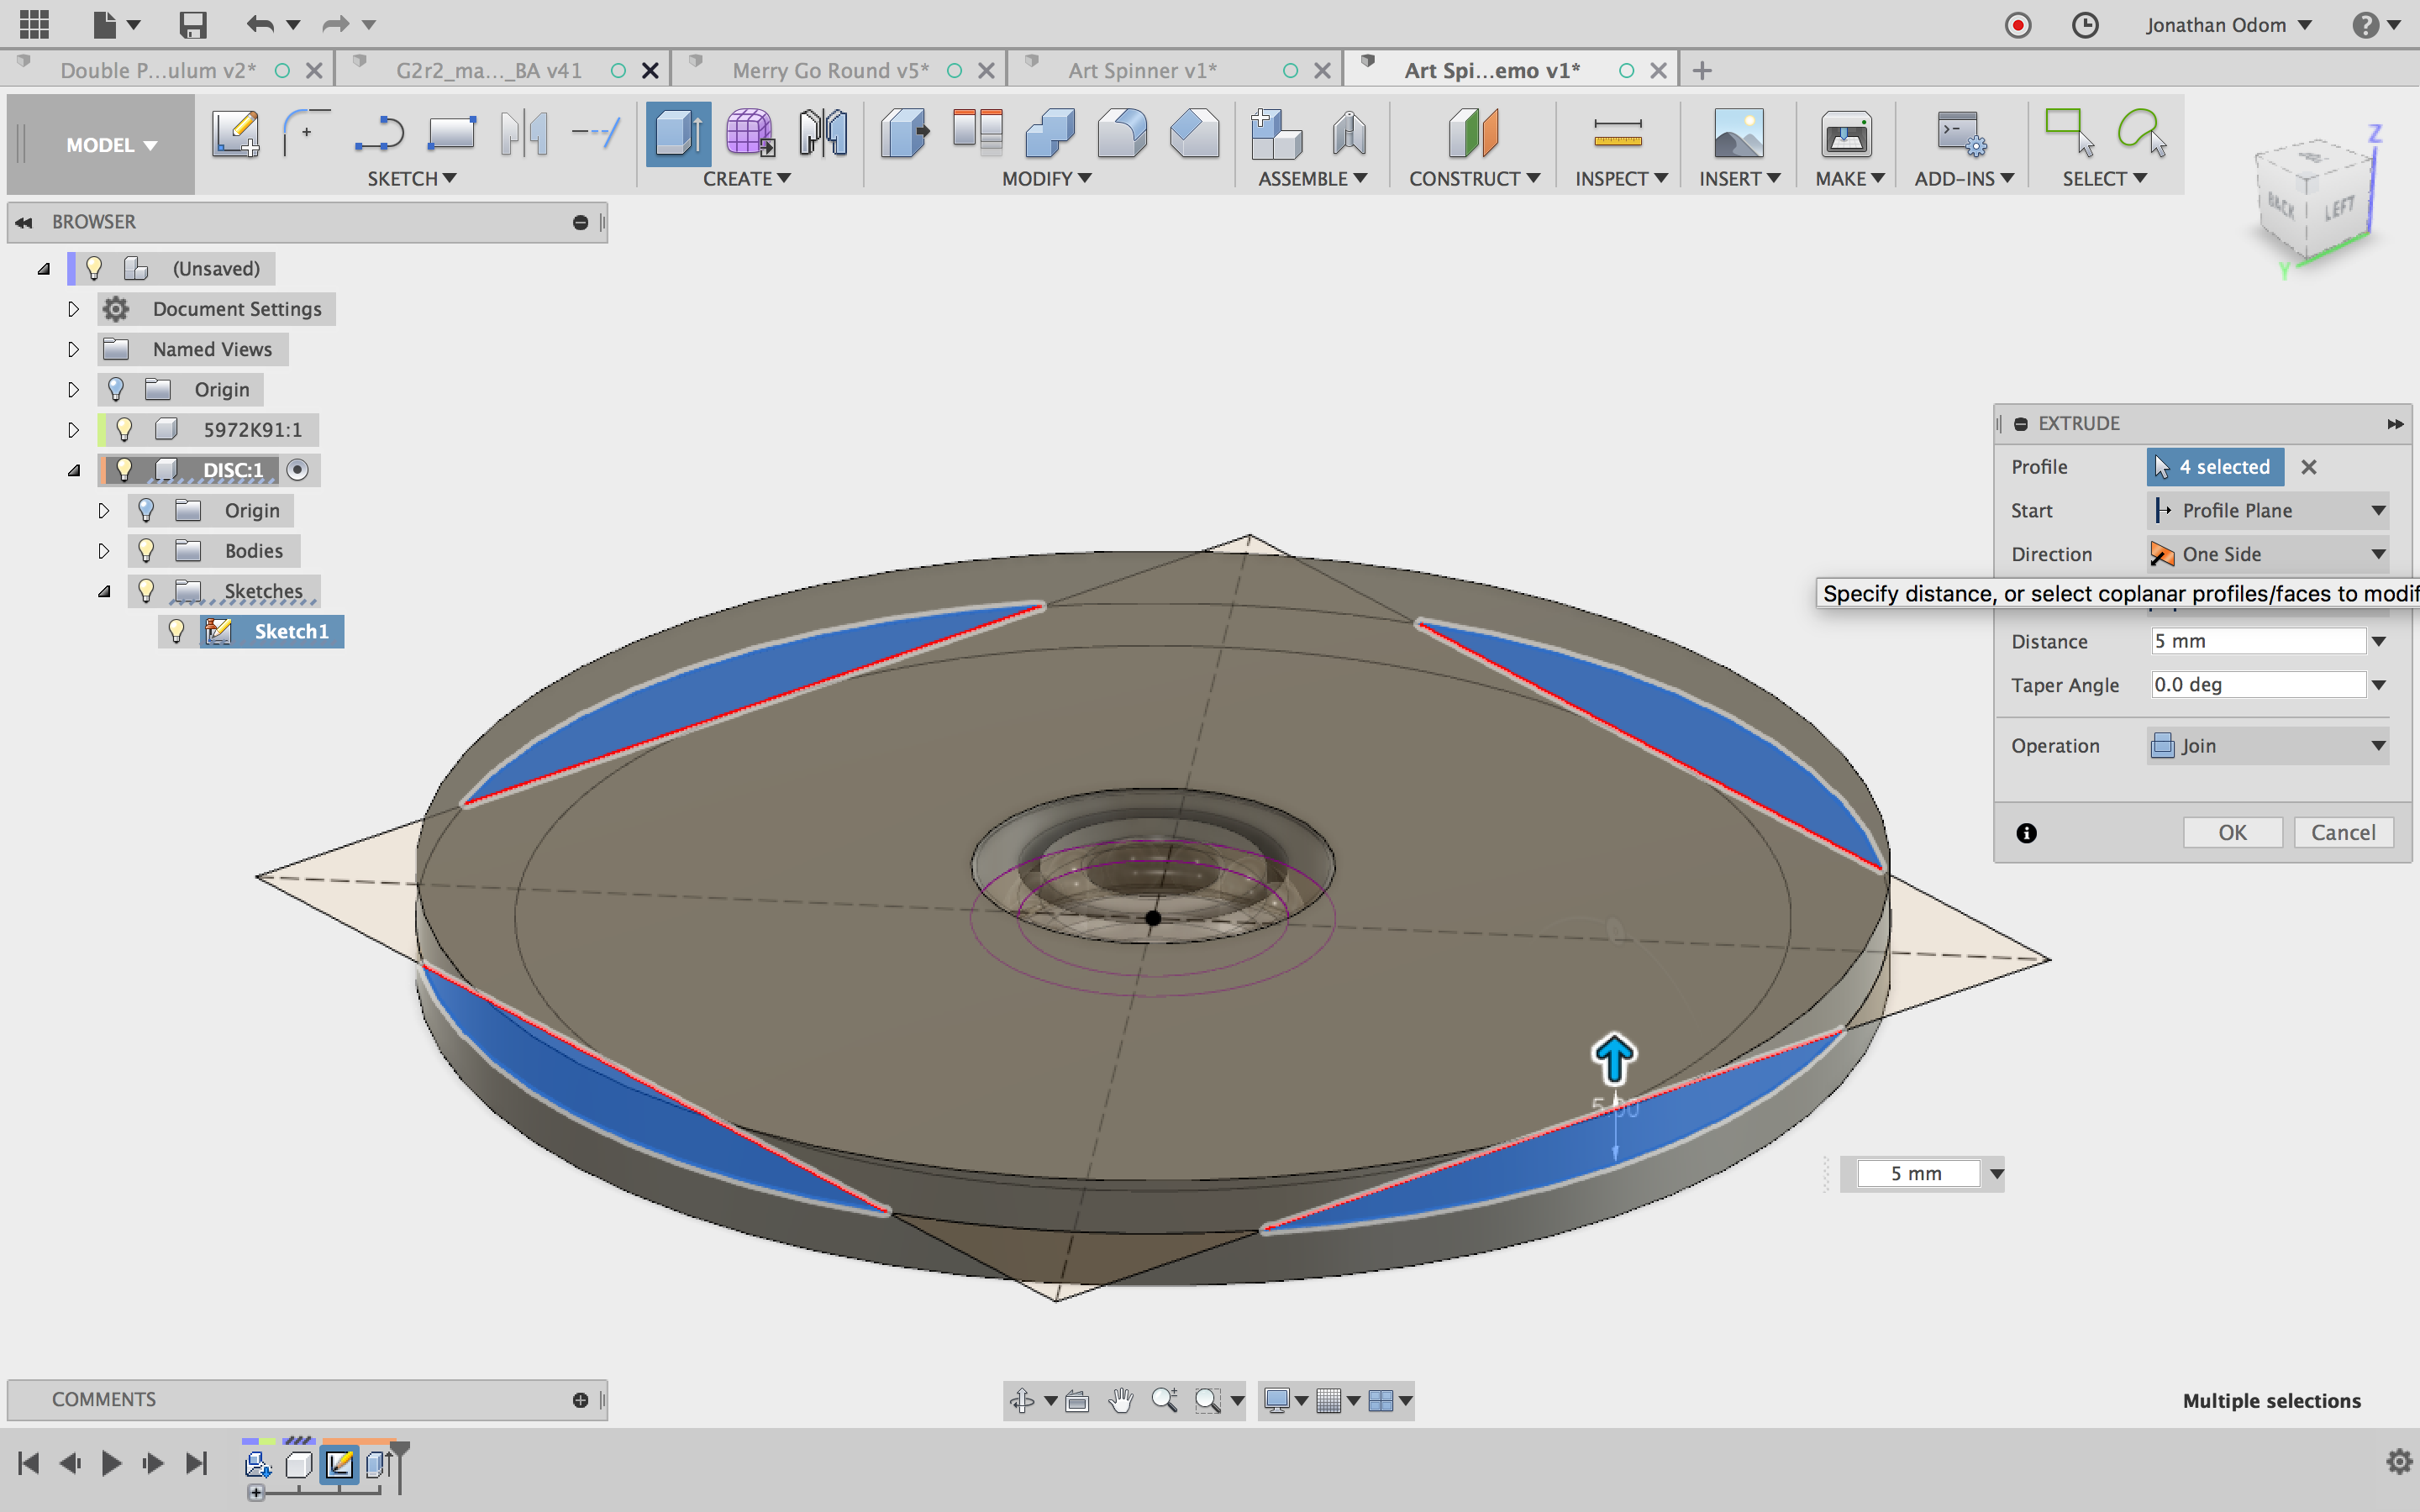Screen dimensions: 2420x1512
Task: Click the blue extrude distance arrow manipulator
Action: (1613, 1058)
